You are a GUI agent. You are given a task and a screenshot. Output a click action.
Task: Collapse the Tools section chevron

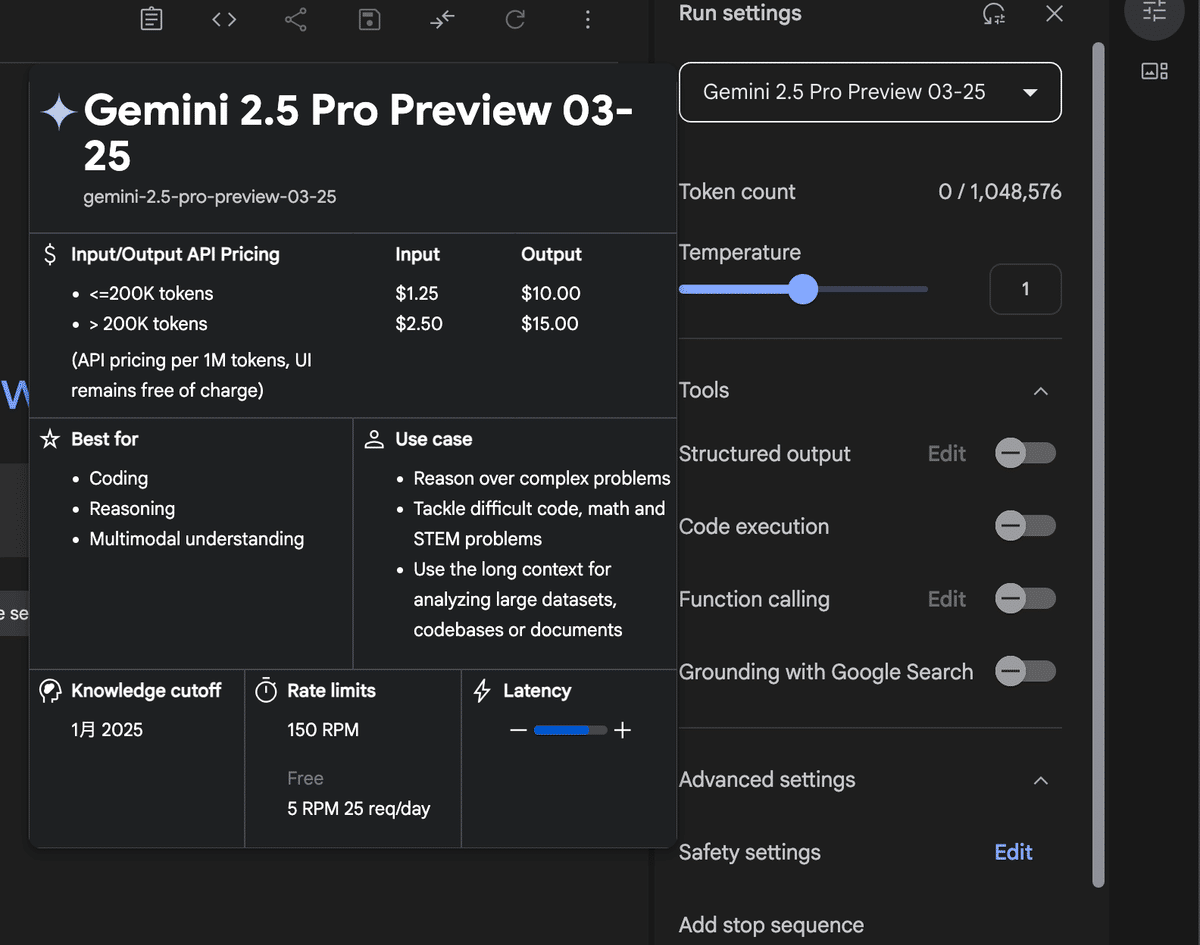(1041, 391)
